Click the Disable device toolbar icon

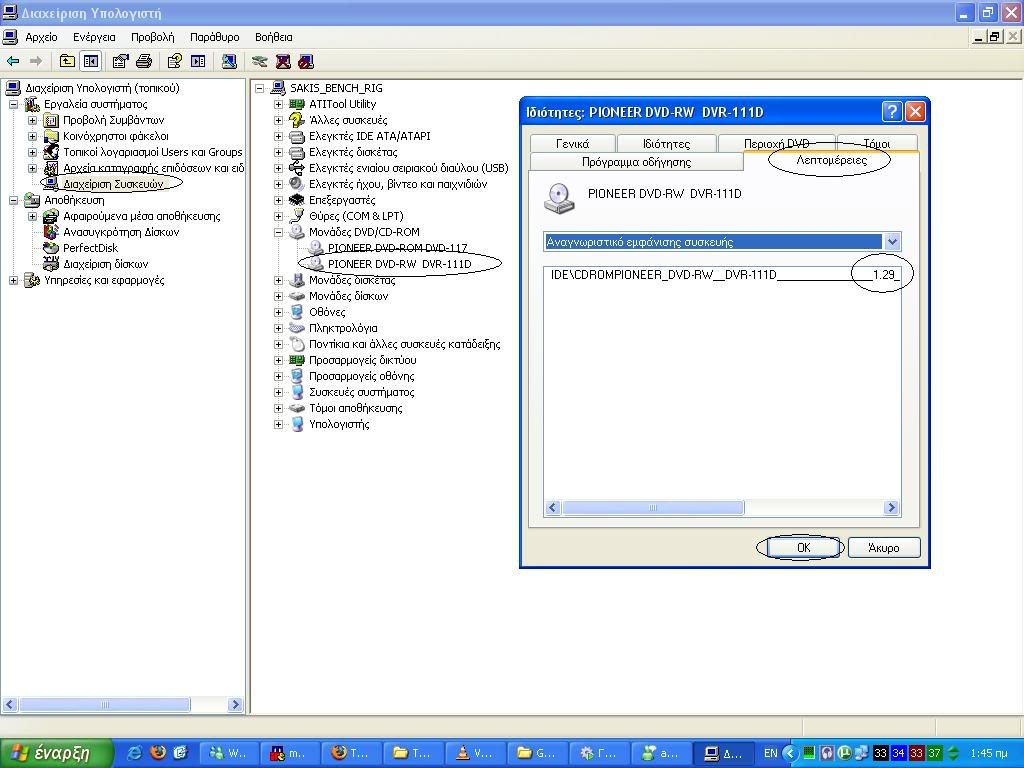point(303,62)
